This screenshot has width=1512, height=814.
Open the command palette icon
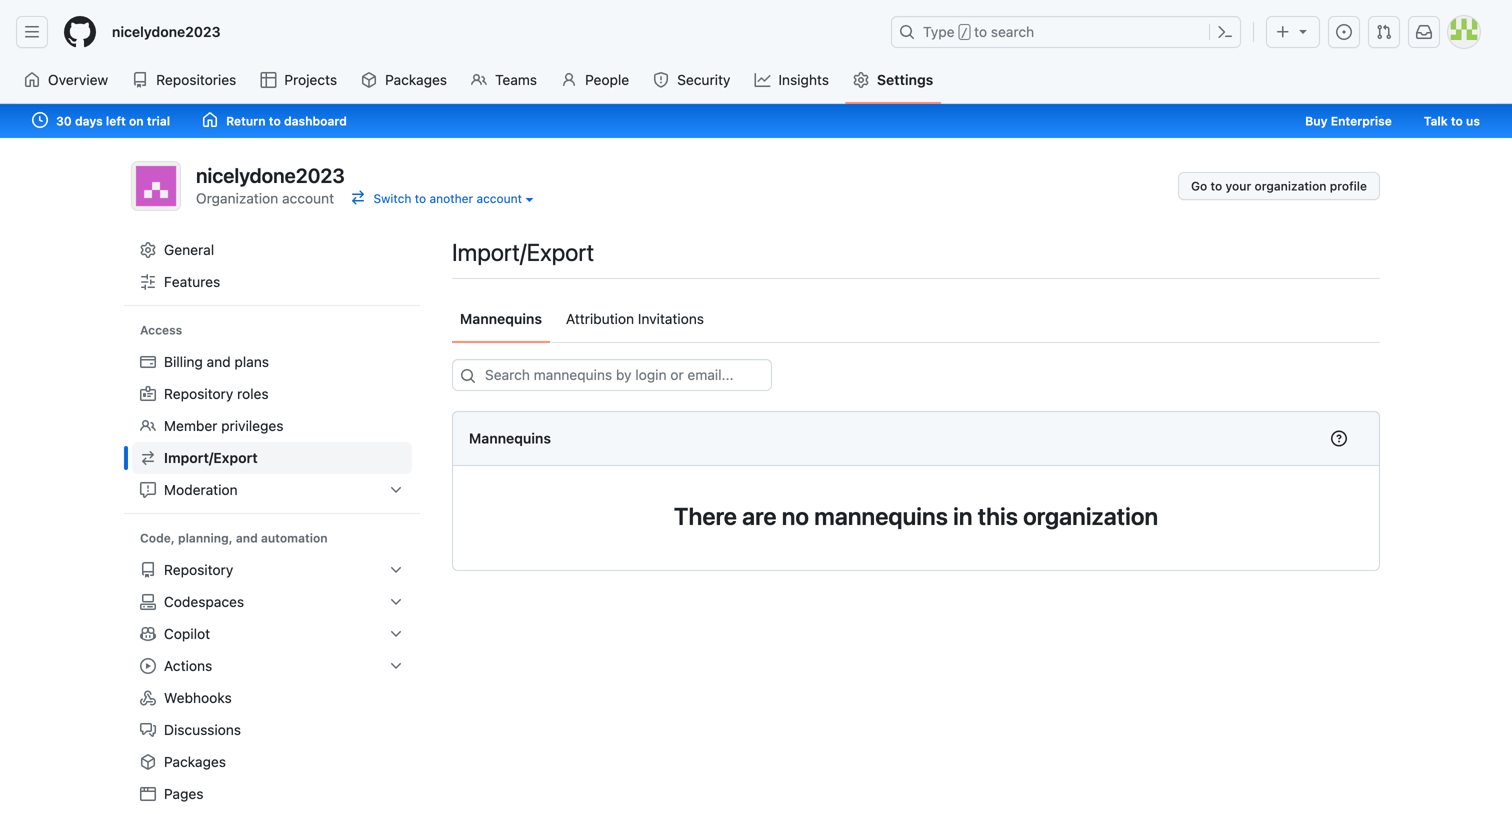tap(1225, 32)
